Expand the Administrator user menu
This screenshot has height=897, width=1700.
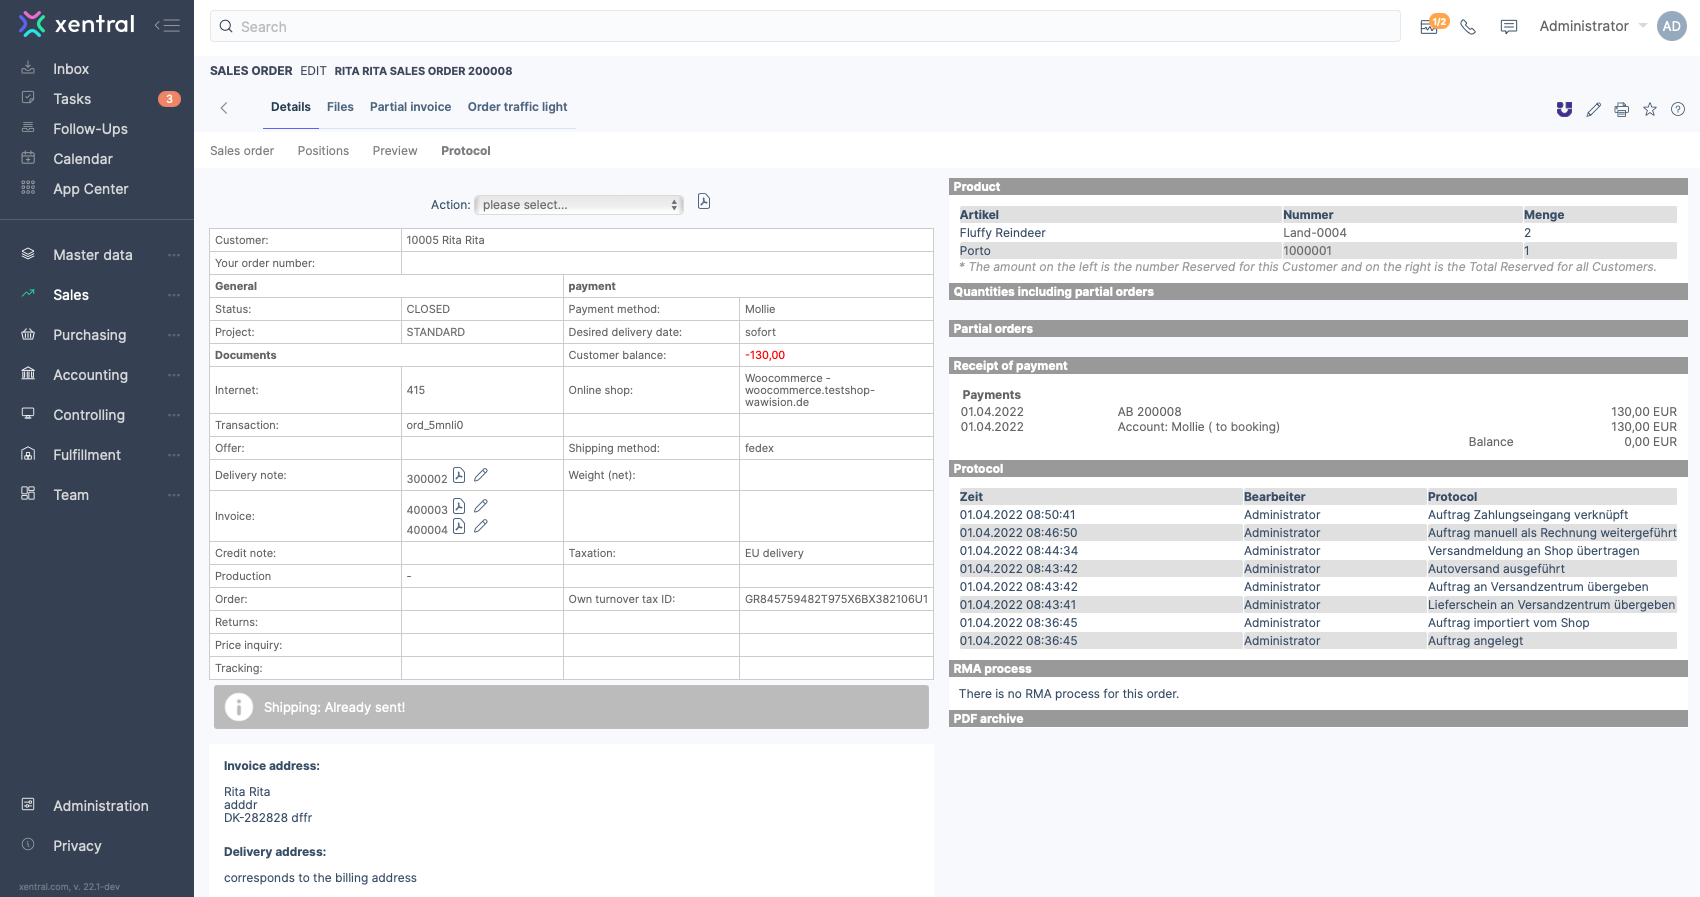[1592, 27]
